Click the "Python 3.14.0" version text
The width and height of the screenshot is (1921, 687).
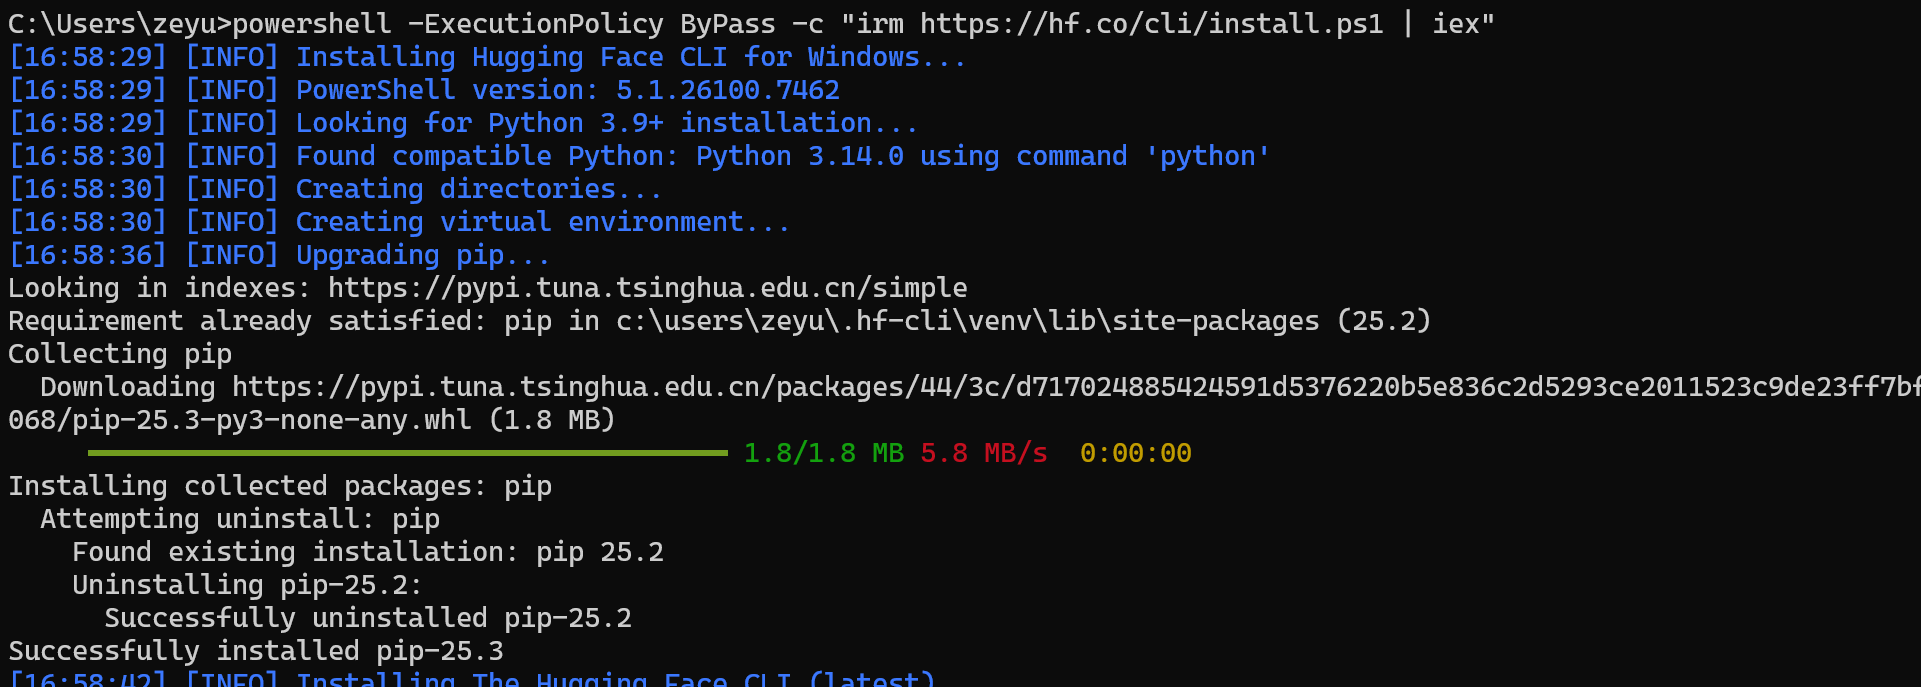click(799, 156)
